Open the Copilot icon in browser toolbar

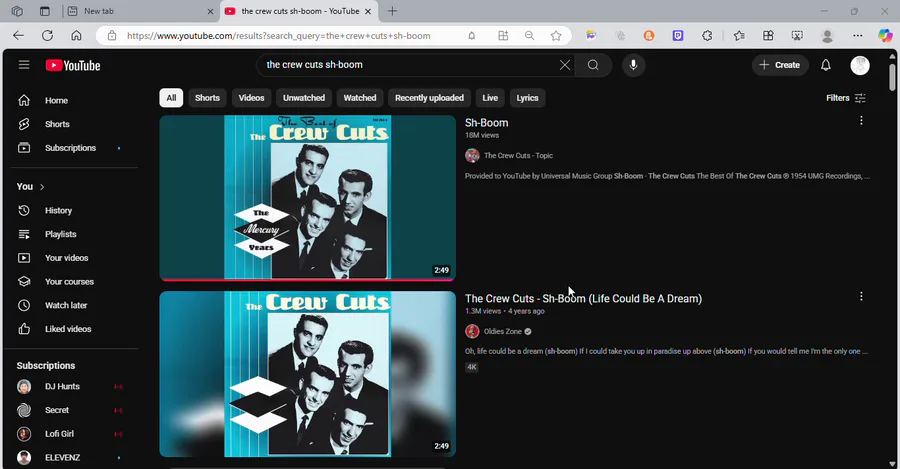pyautogui.click(x=885, y=36)
